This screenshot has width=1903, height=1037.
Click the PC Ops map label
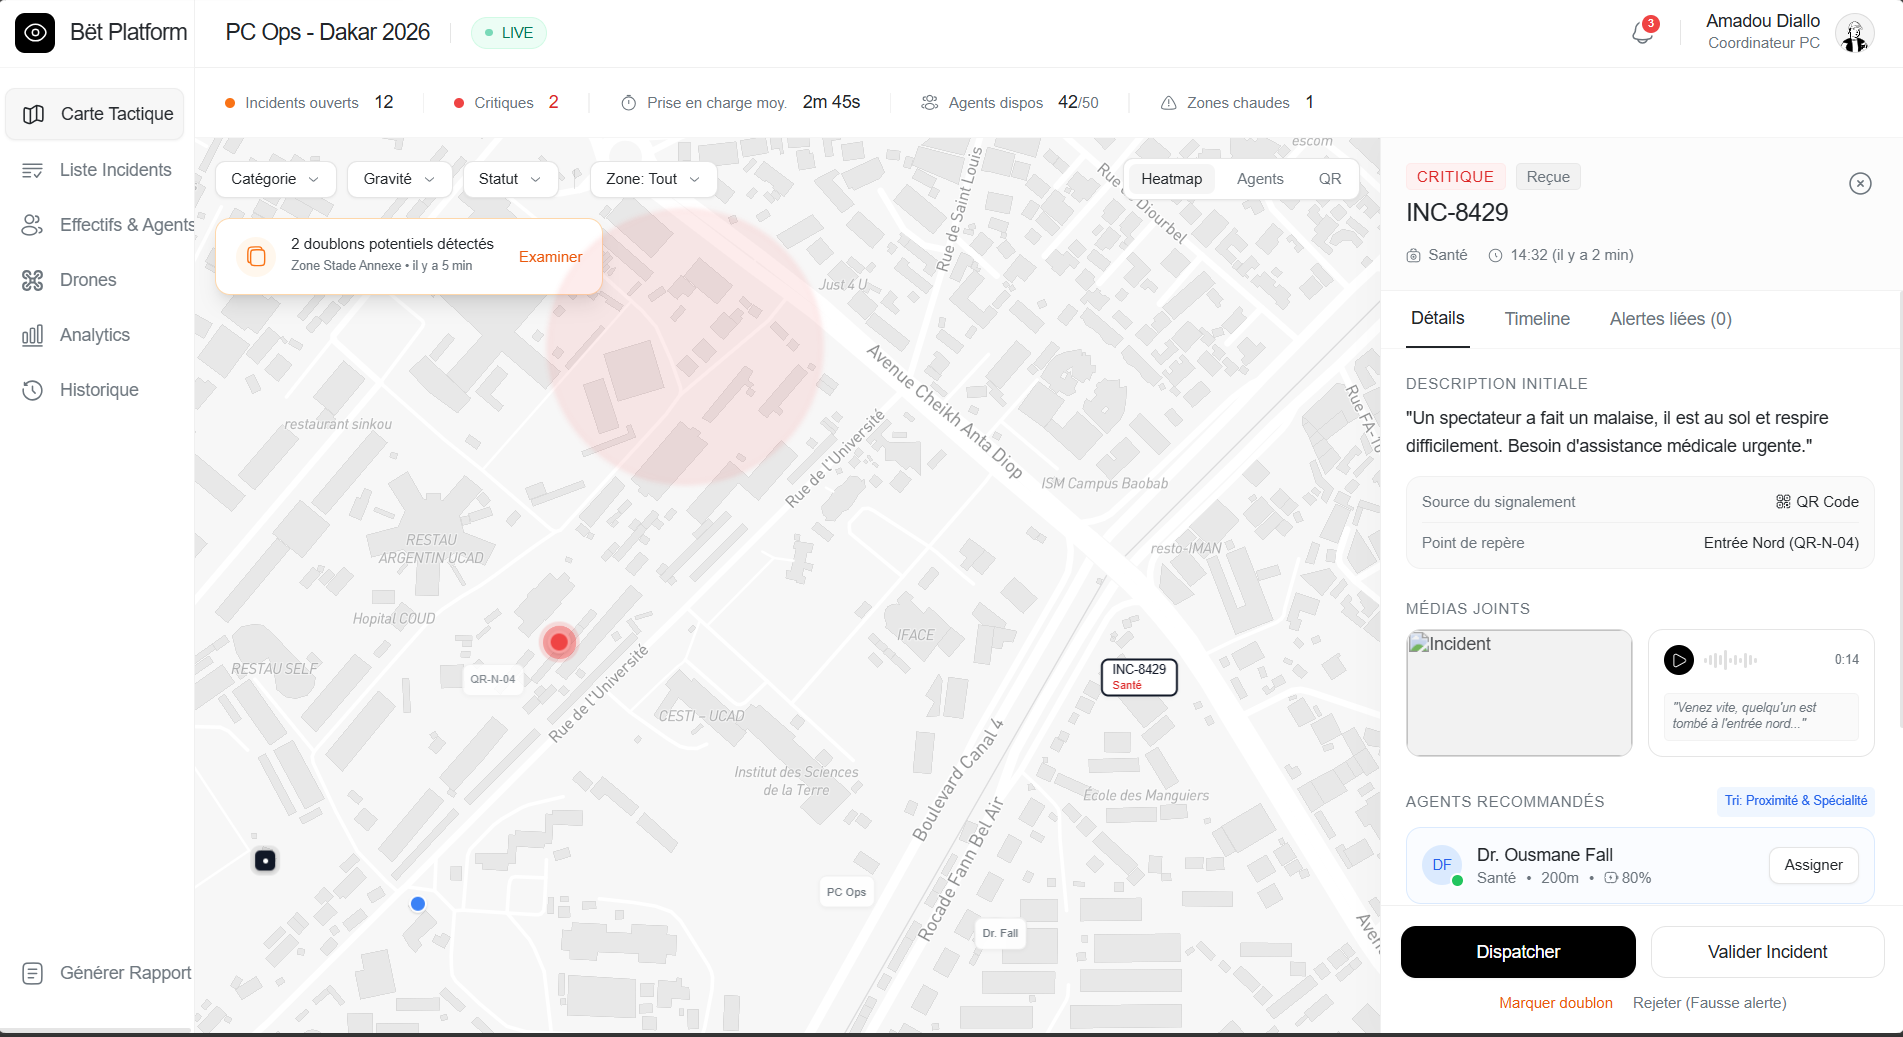click(x=846, y=892)
